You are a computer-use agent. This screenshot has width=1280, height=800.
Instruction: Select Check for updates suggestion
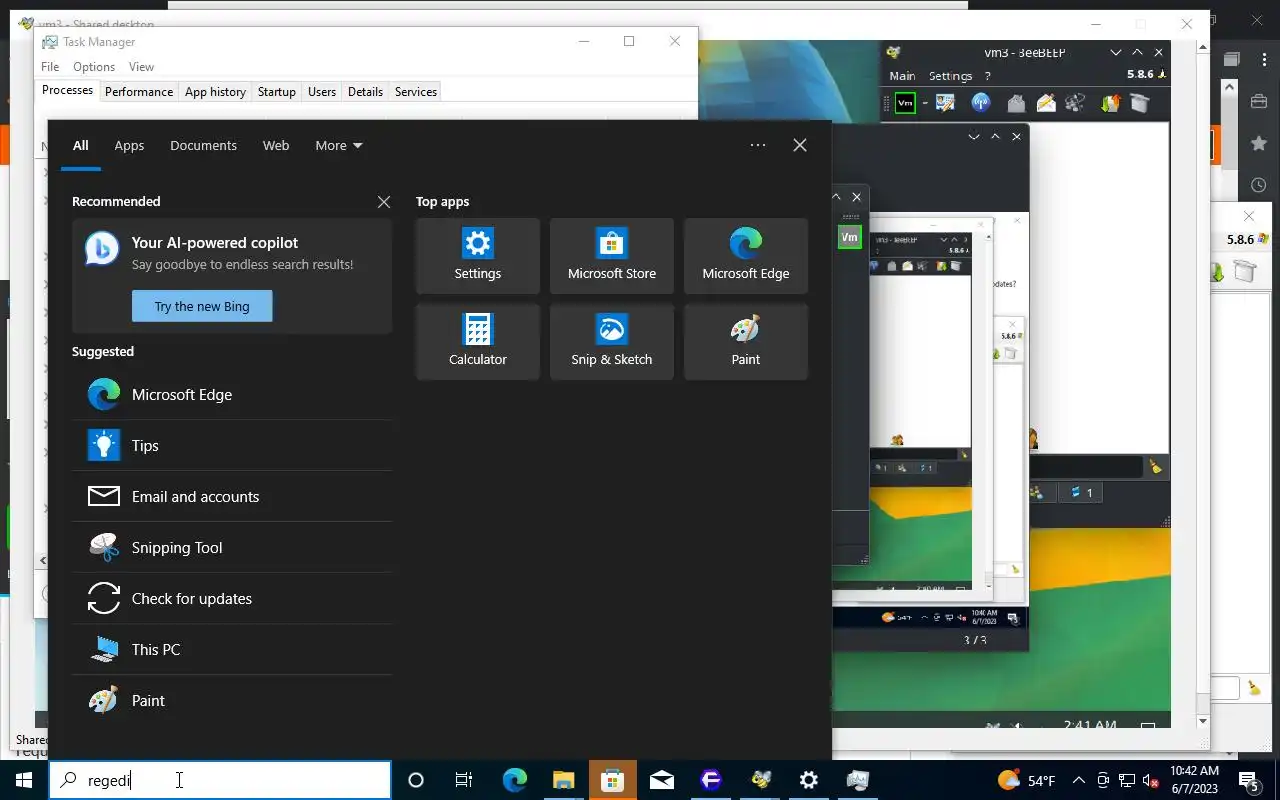point(232,599)
